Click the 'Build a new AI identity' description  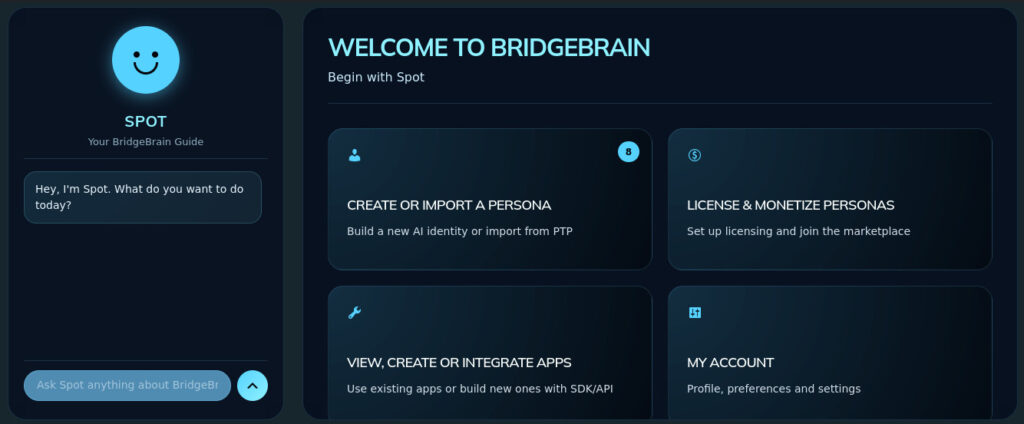[x=459, y=231]
